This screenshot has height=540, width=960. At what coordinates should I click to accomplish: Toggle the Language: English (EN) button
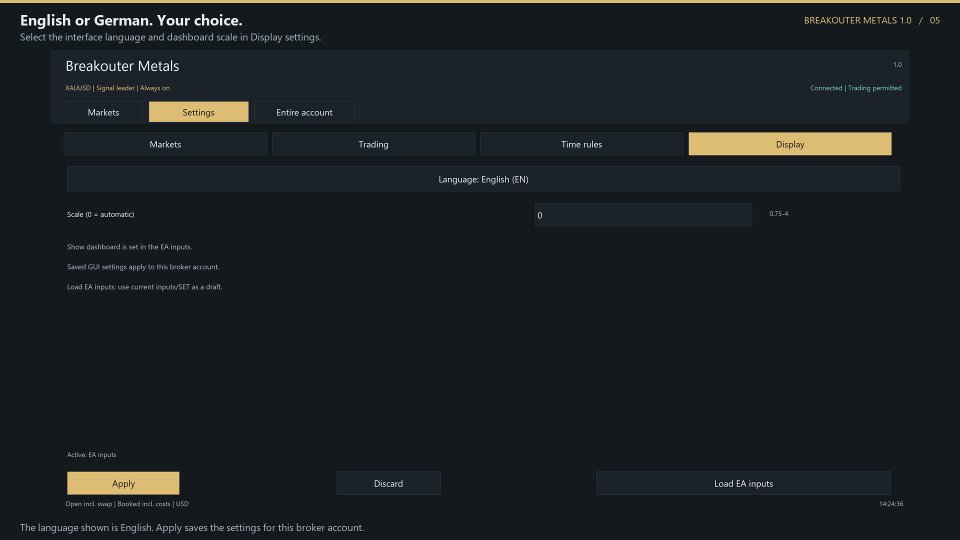pos(483,179)
